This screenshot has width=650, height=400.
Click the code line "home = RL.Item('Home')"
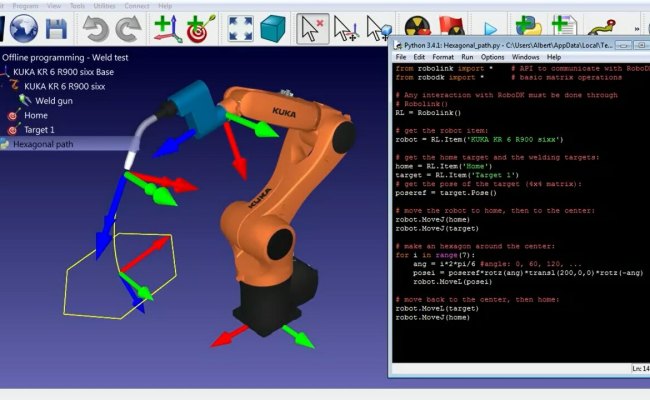click(444, 166)
